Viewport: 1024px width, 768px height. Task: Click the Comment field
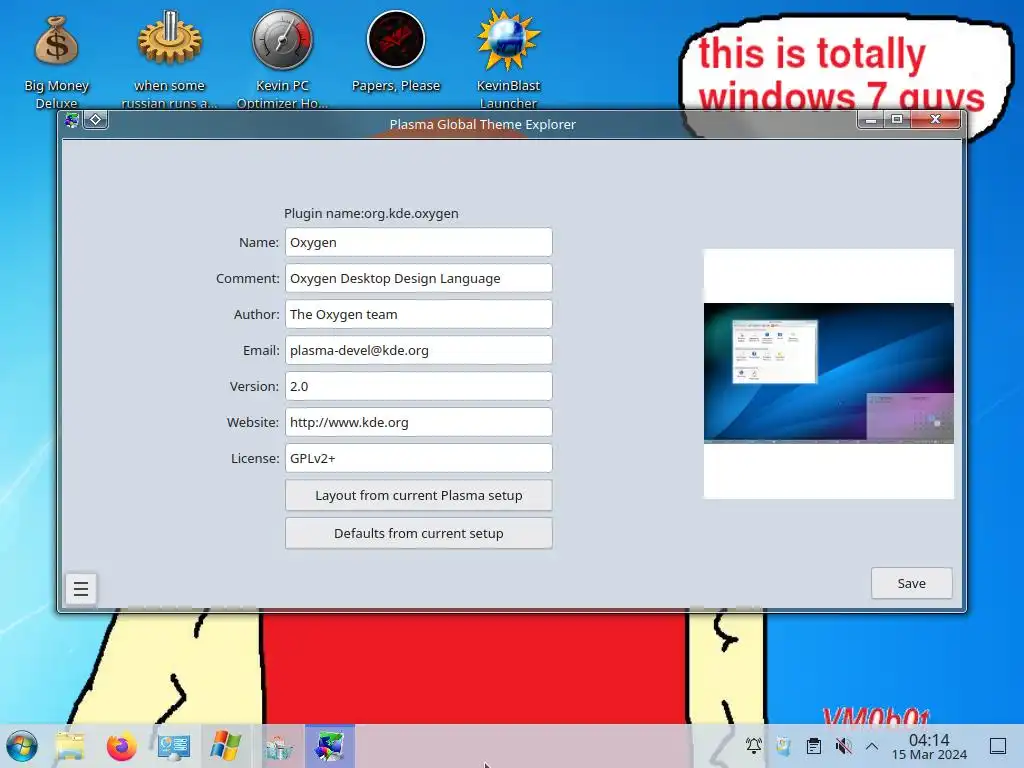pos(419,278)
